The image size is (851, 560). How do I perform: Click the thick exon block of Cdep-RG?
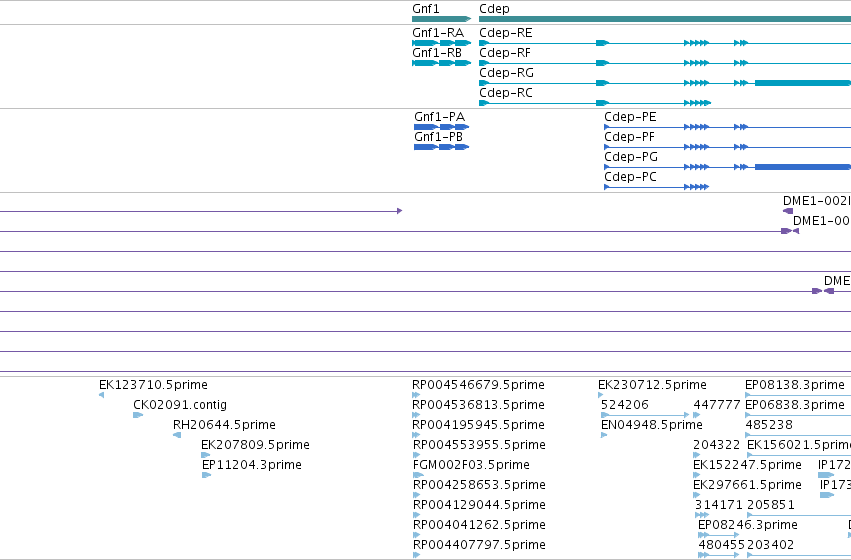pyautogui.click(x=803, y=83)
